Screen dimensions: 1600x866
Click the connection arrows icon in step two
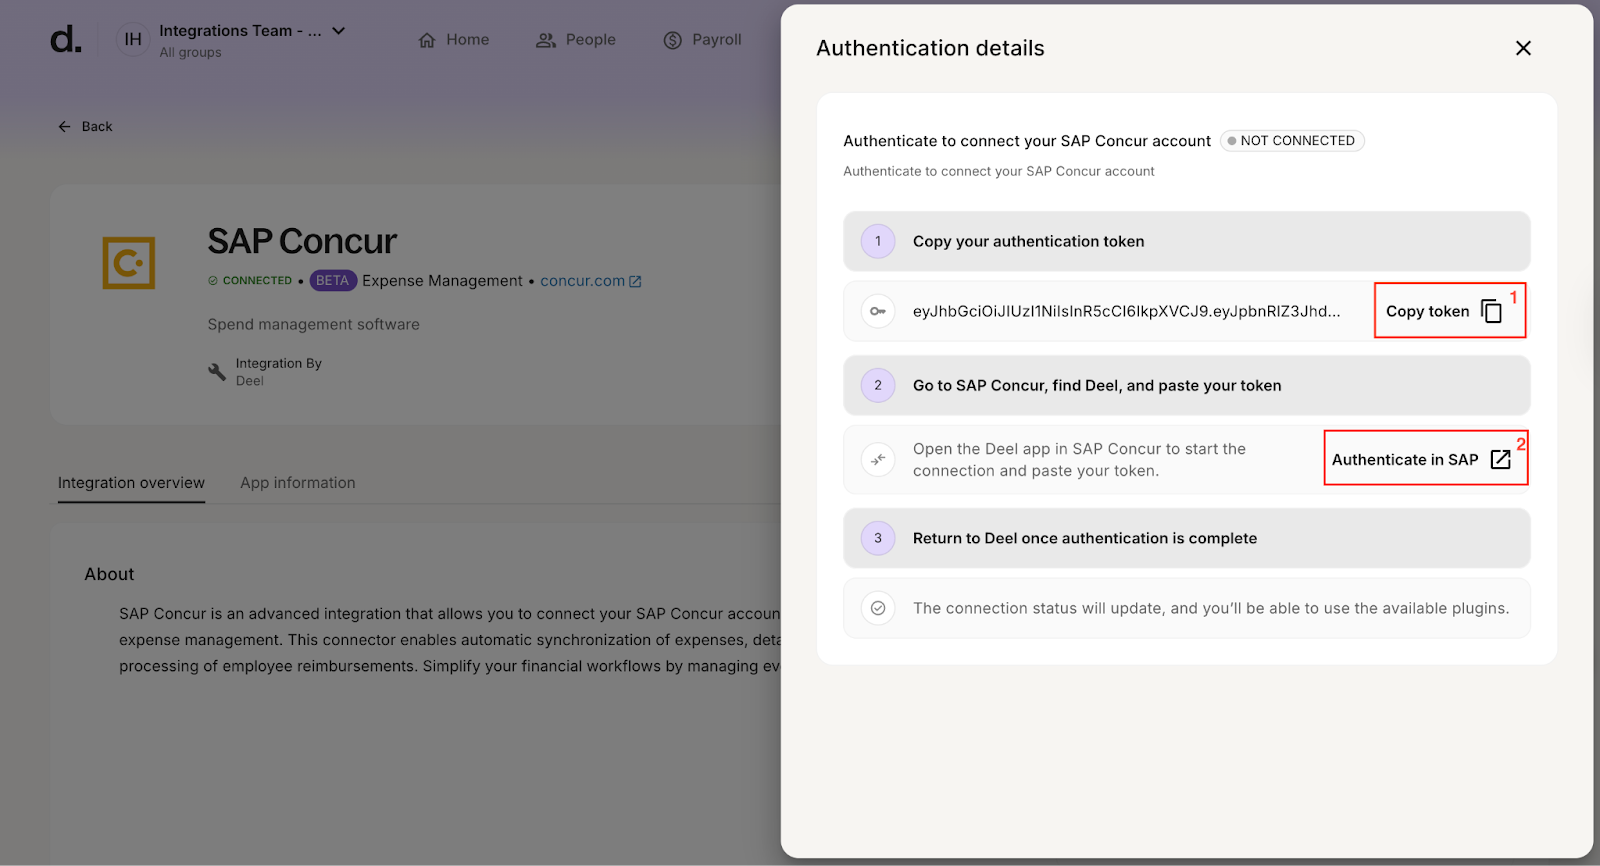878,460
